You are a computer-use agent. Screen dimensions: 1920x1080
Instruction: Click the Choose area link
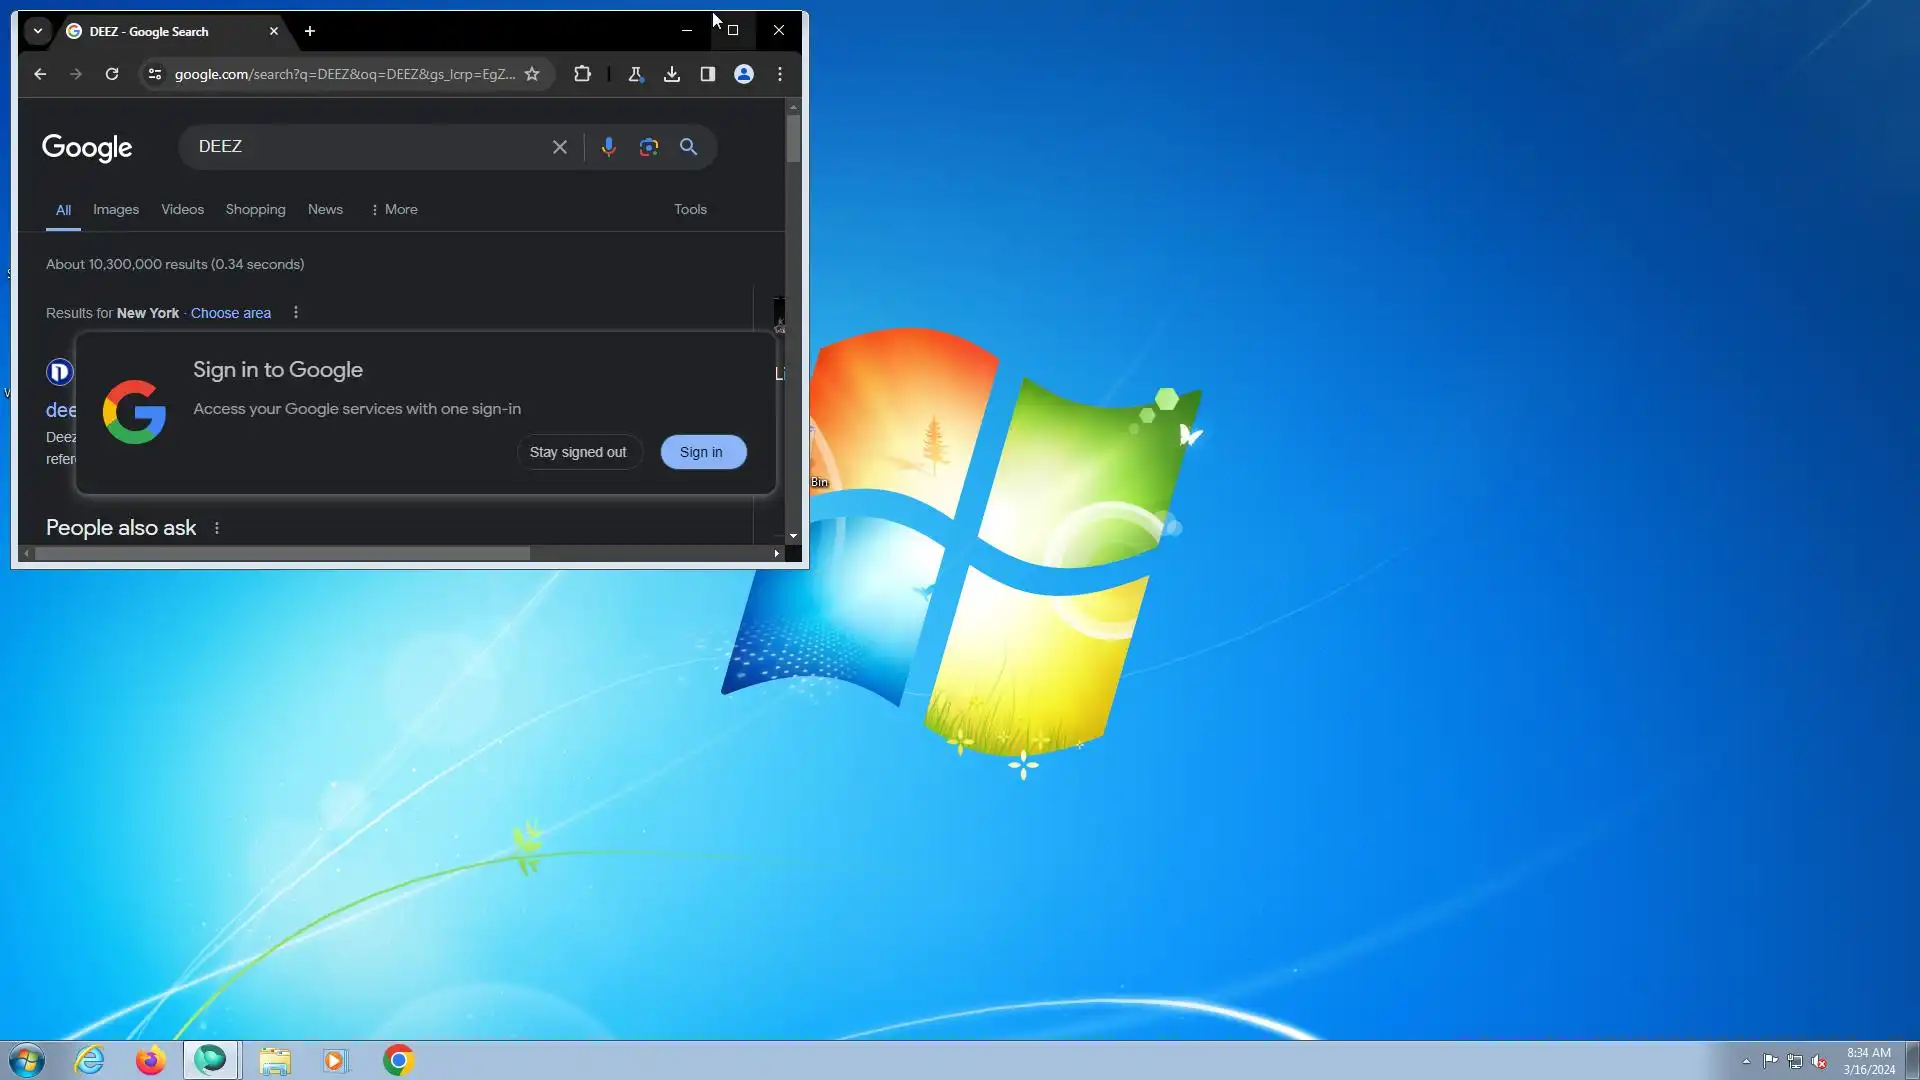click(x=231, y=313)
